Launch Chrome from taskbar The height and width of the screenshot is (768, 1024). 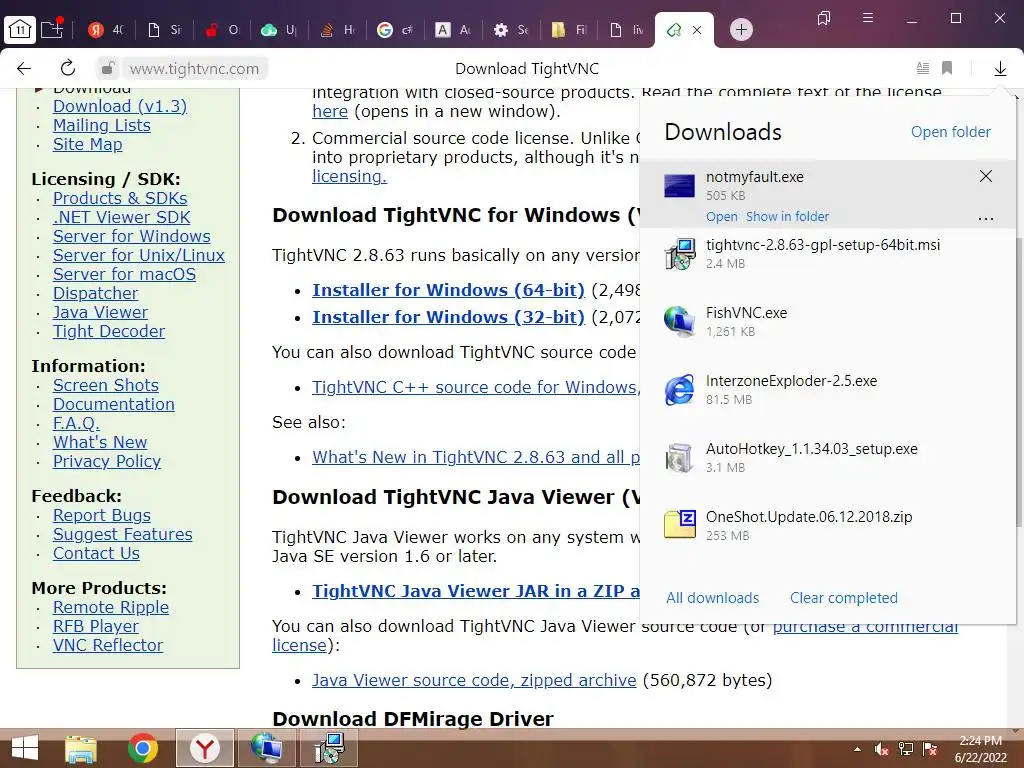(142, 748)
